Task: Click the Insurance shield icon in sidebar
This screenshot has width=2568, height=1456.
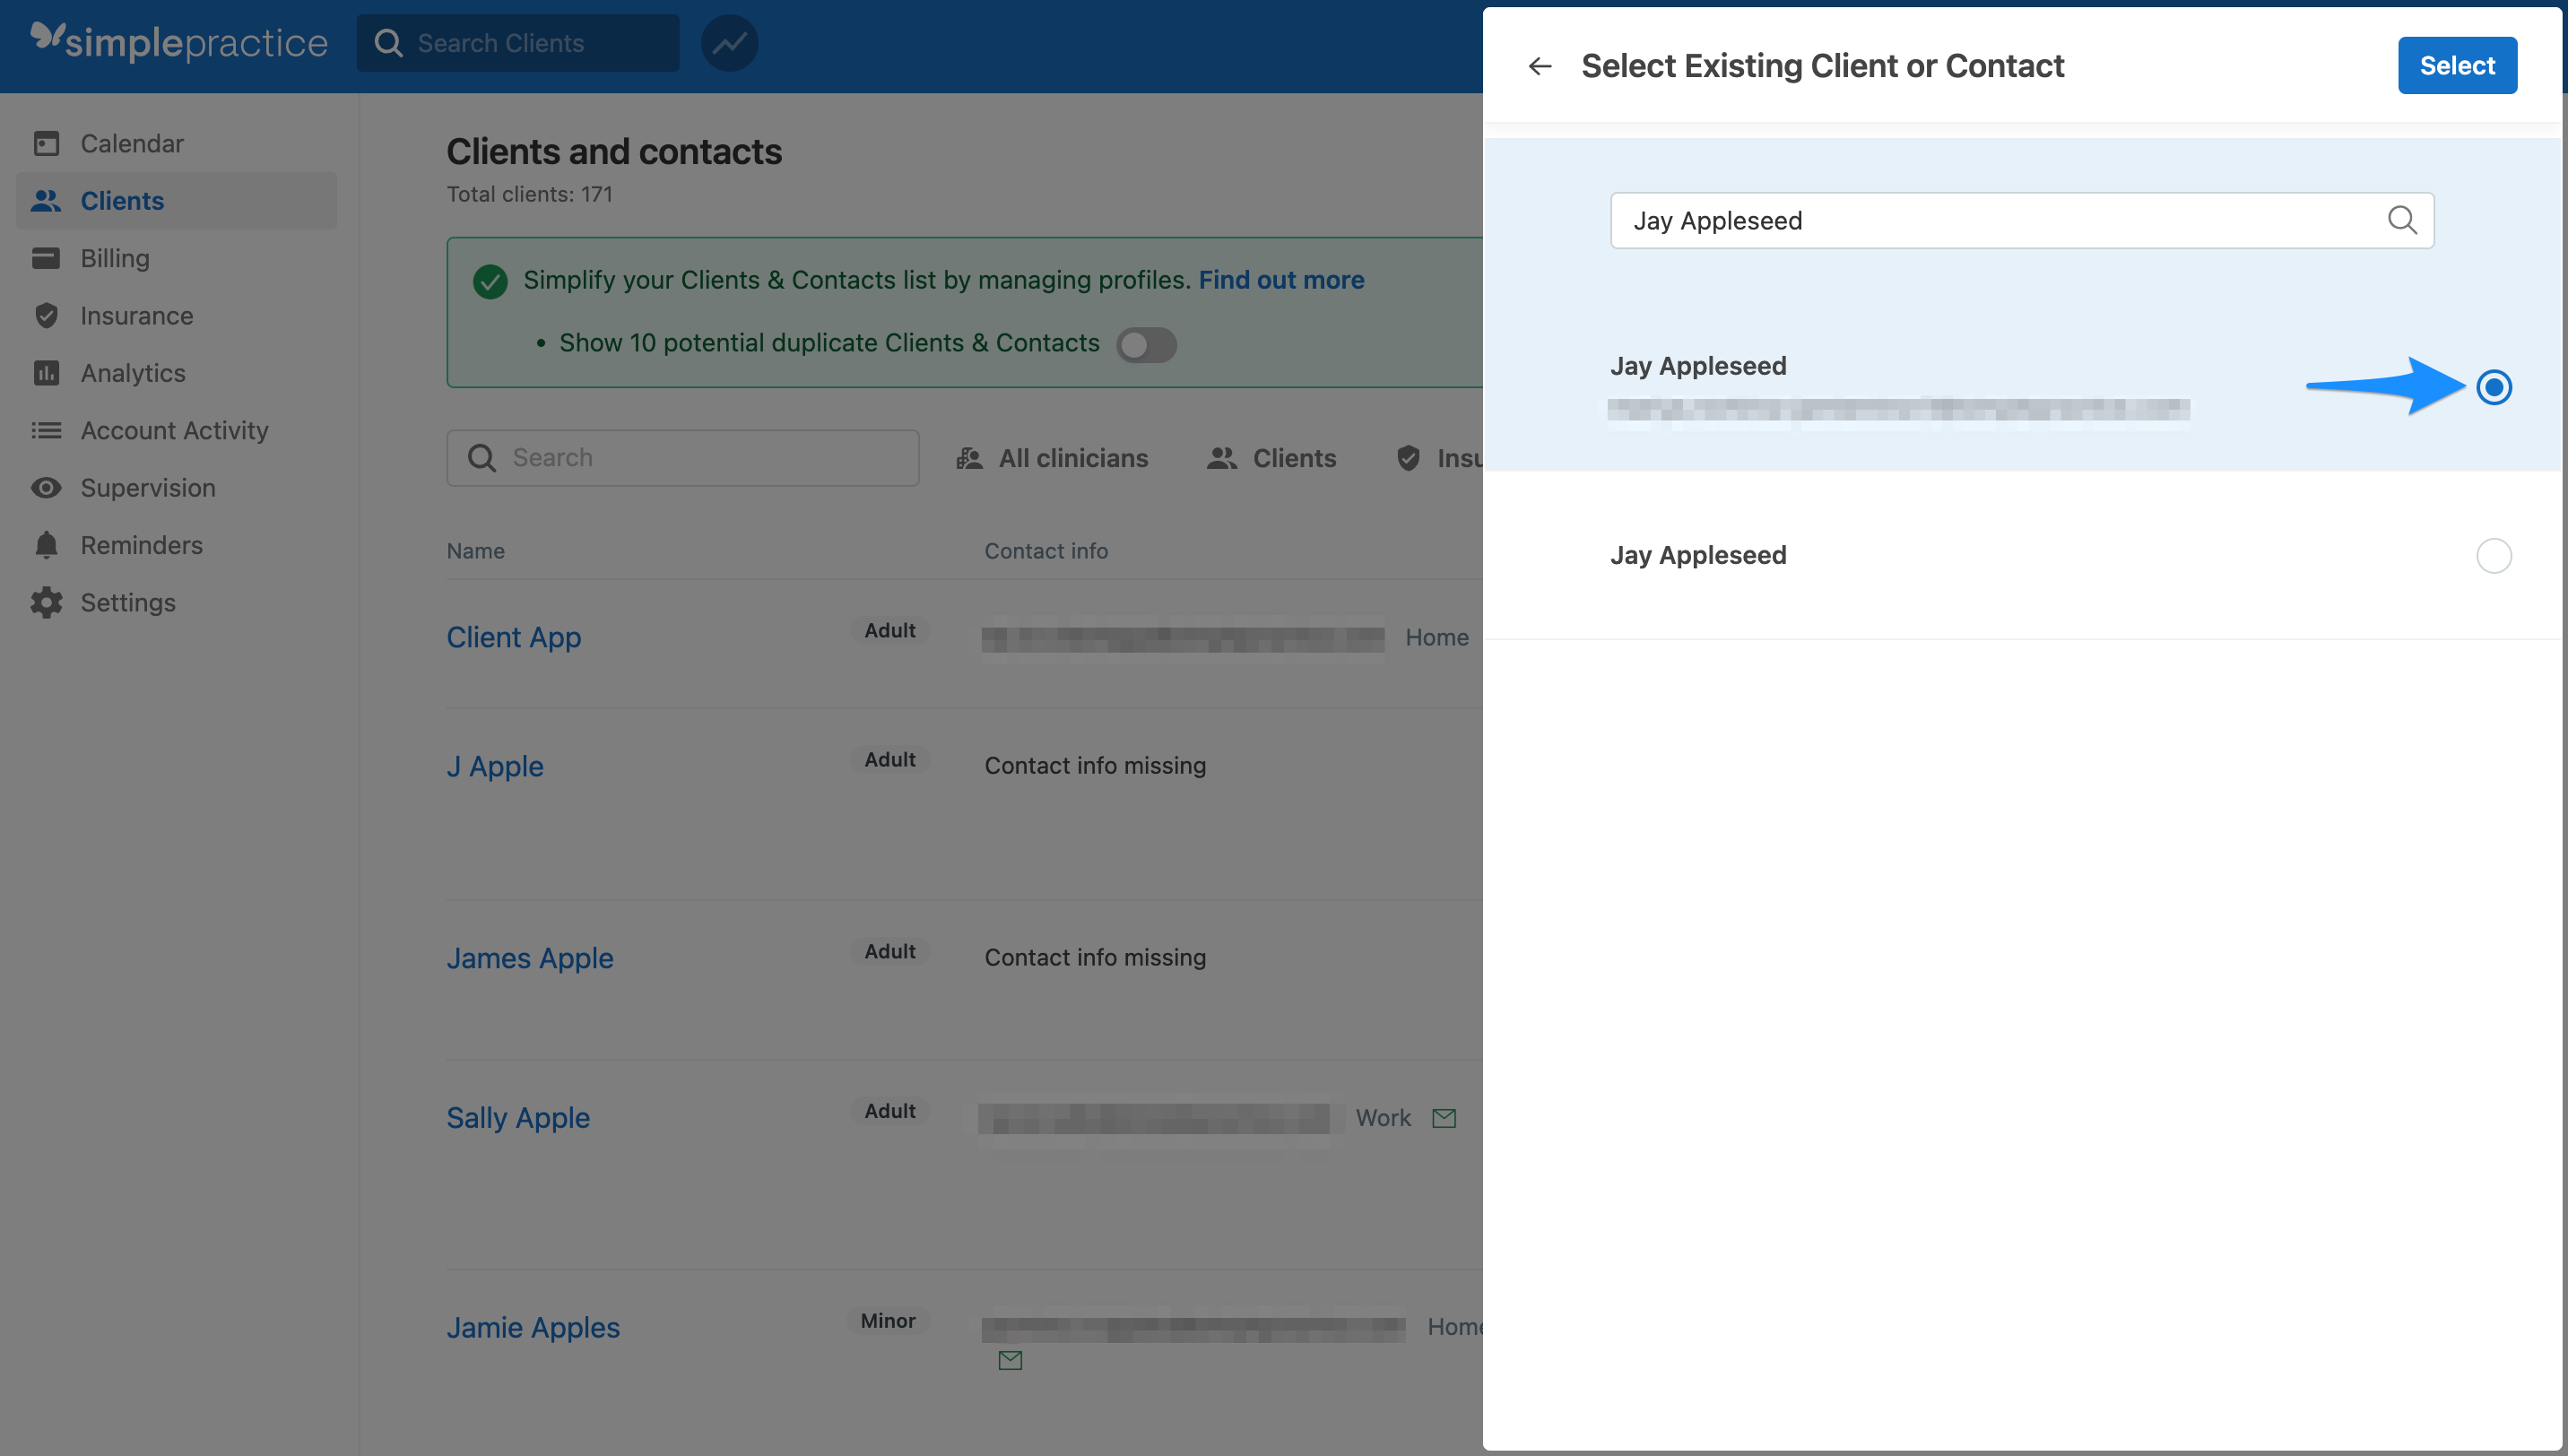Action: tap(46, 315)
